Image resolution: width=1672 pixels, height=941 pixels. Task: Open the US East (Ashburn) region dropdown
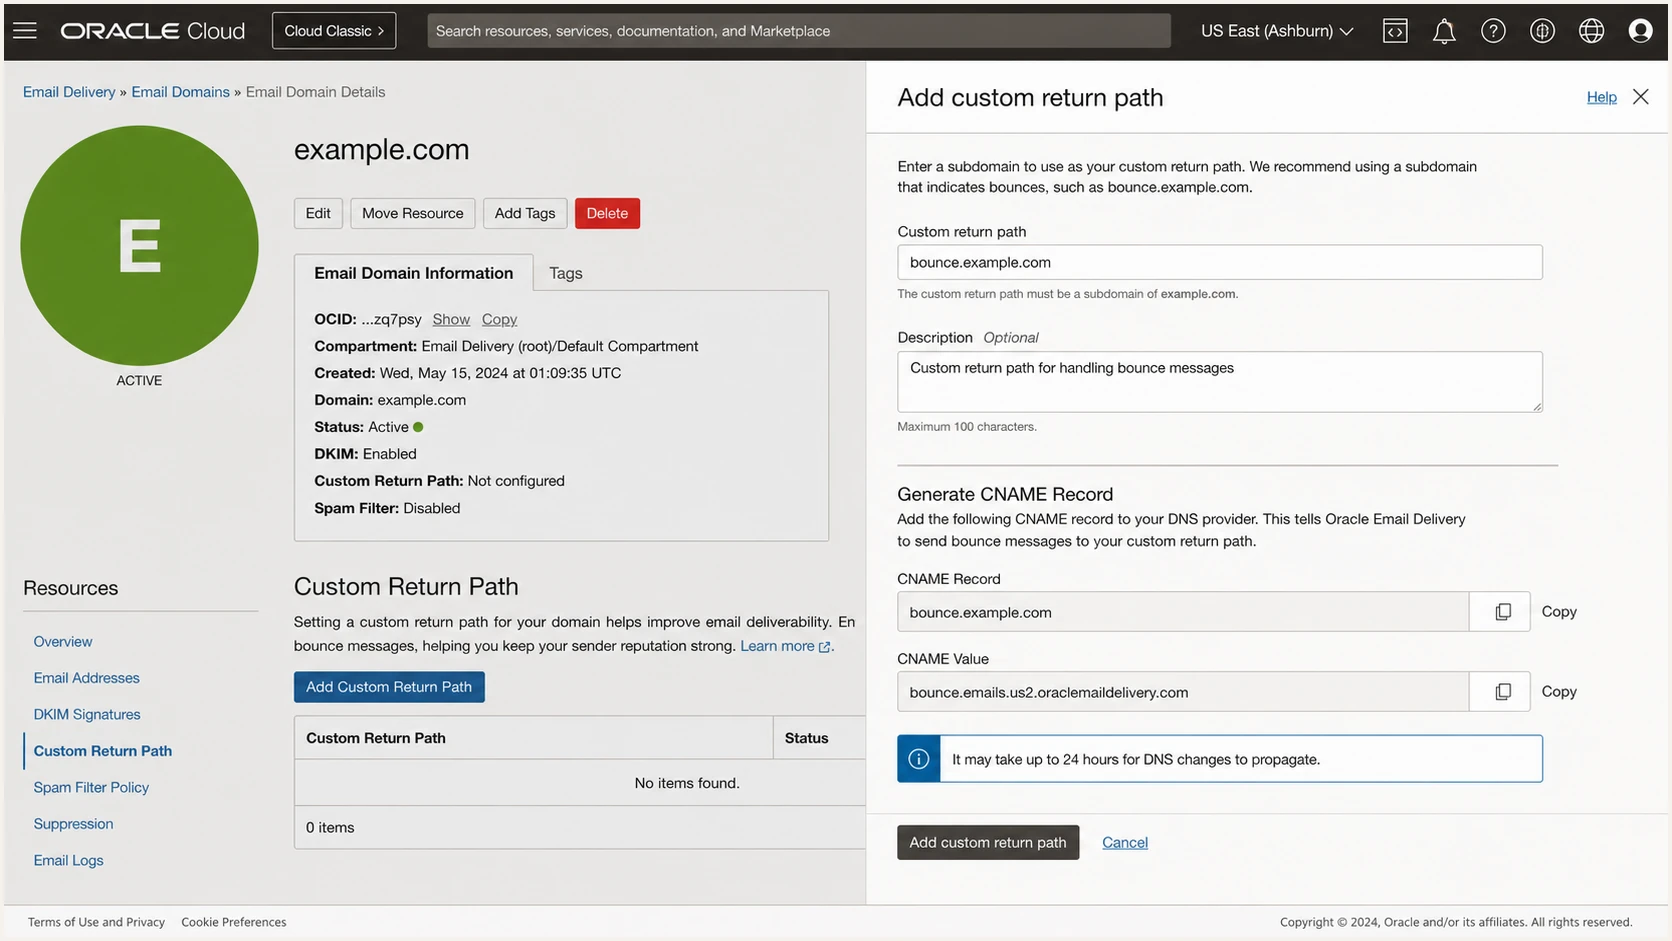point(1277,31)
